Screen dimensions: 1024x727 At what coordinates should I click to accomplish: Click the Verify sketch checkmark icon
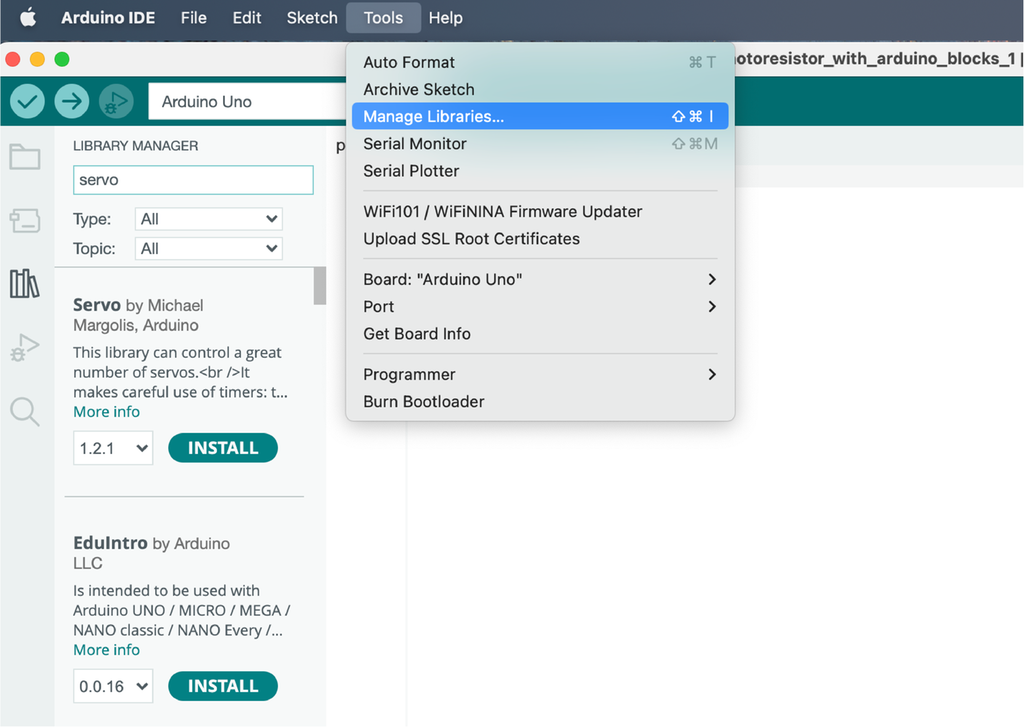(27, 101)
